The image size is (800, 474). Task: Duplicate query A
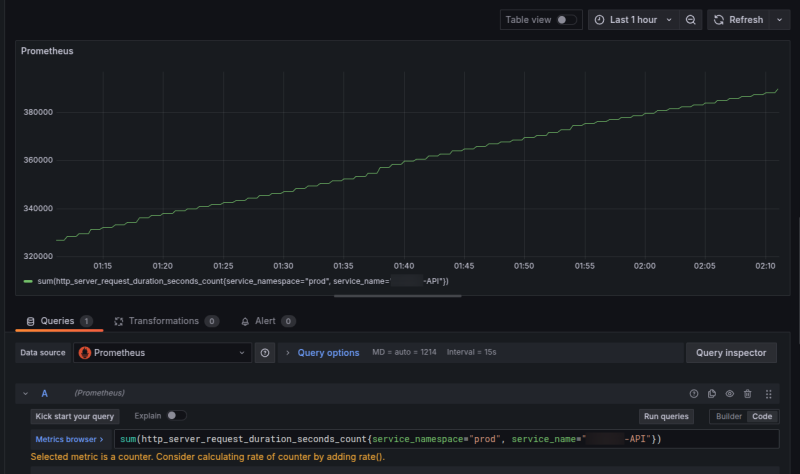[x=712, y=394]
